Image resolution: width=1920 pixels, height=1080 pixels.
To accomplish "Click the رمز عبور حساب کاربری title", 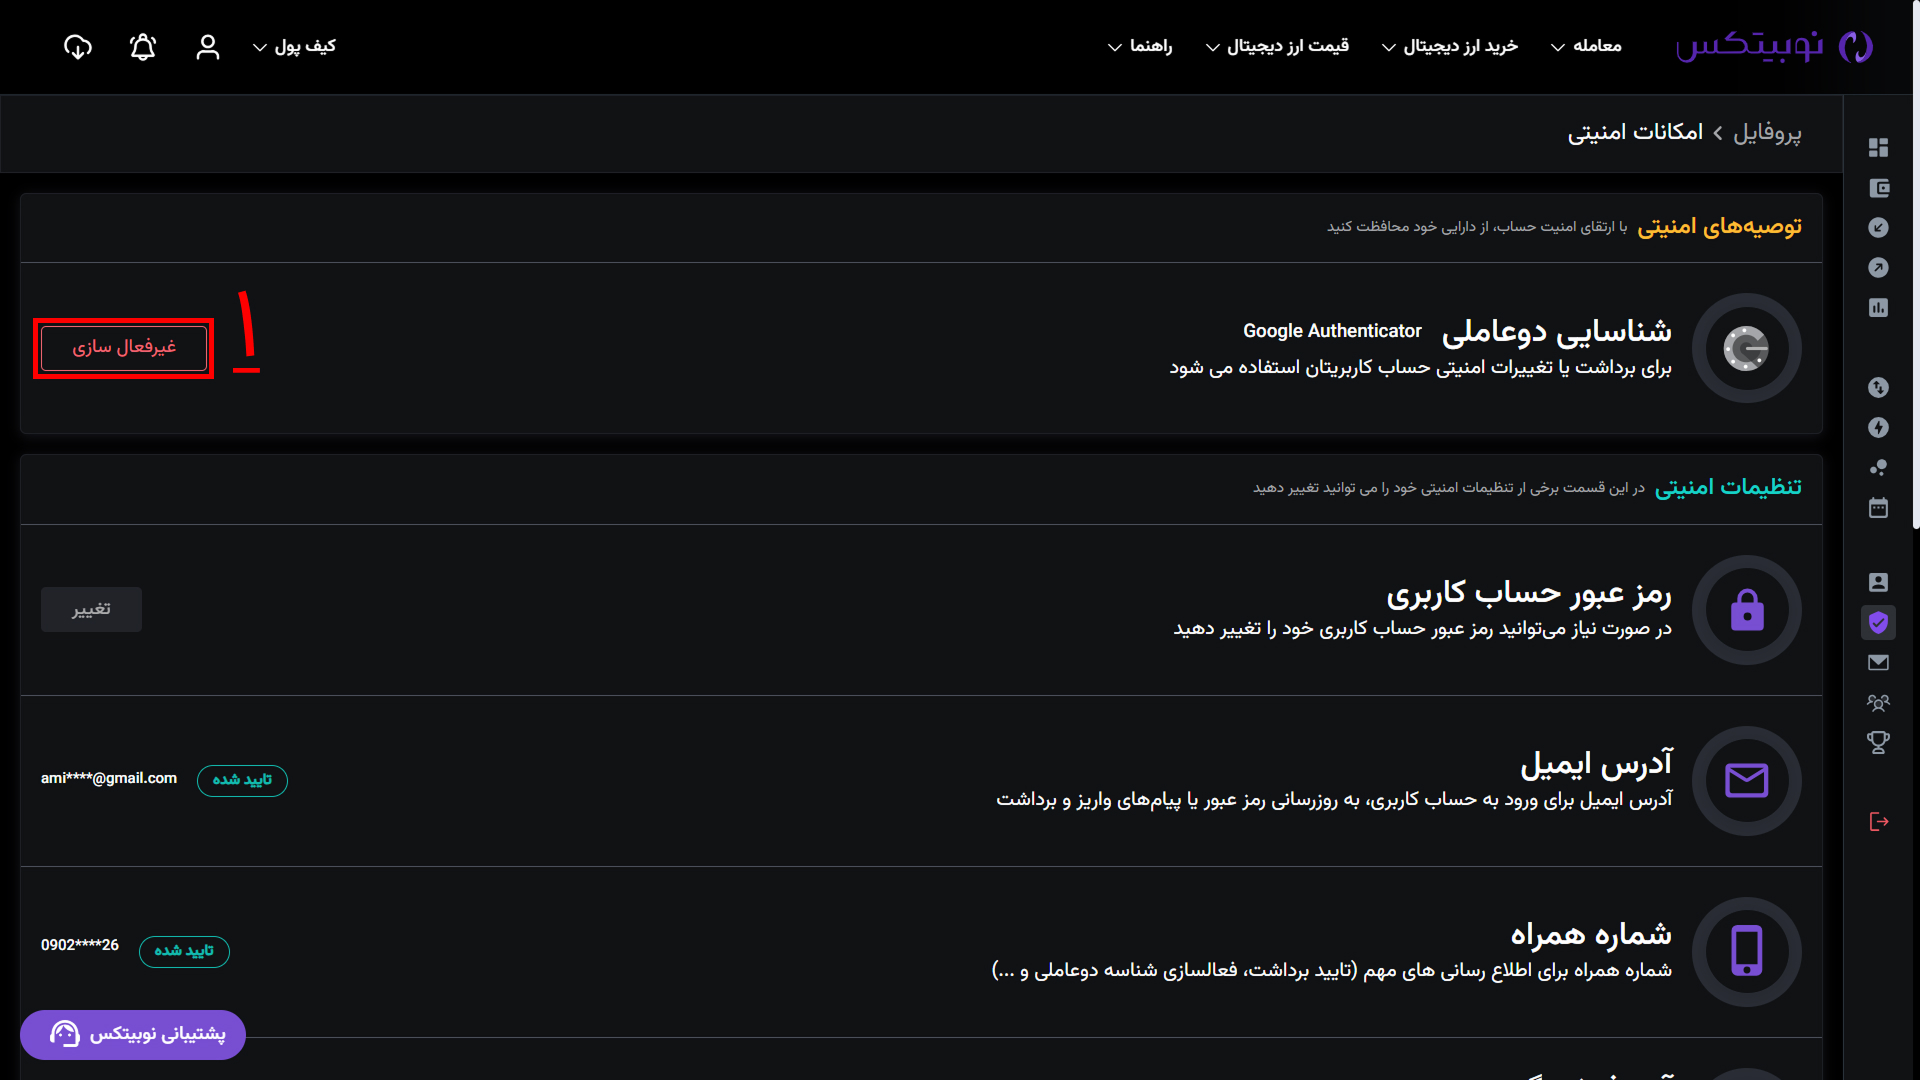I will (x=1529, y=593).
